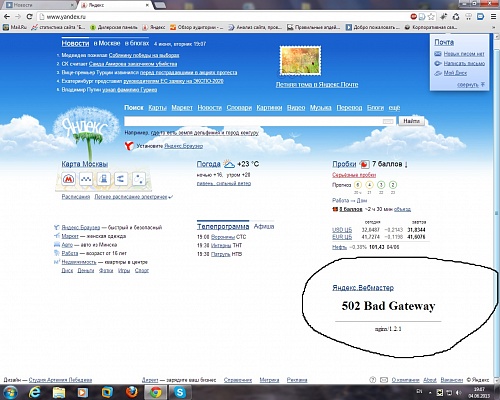Switch news to в блогах tab
This screenshot has width=500, height=400.
137,43
